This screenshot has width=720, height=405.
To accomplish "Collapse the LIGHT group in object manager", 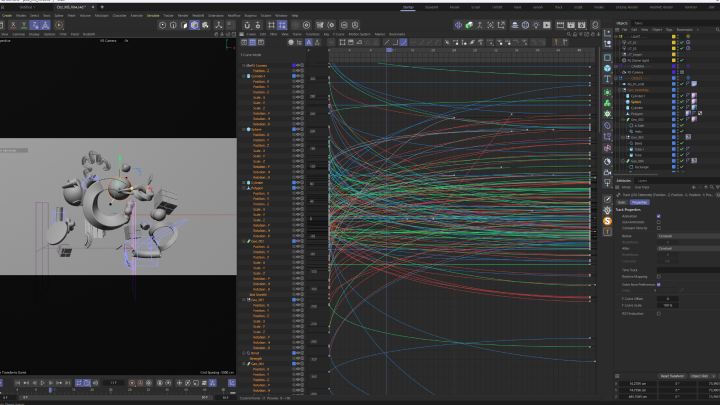I will [617, 36].
